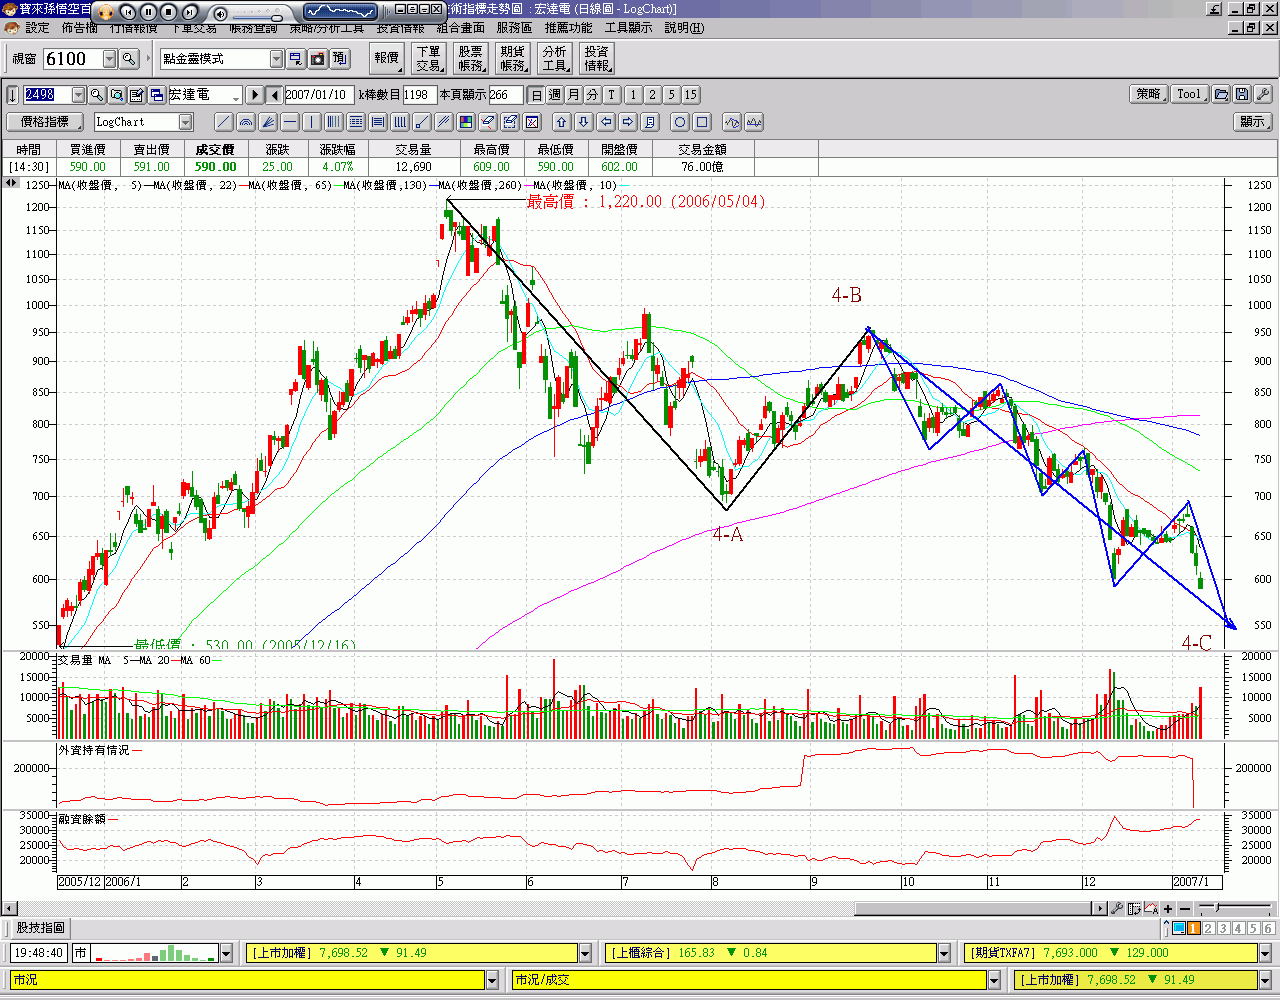
Task: Click the 預 preset icon button
Action: point(340,59)
